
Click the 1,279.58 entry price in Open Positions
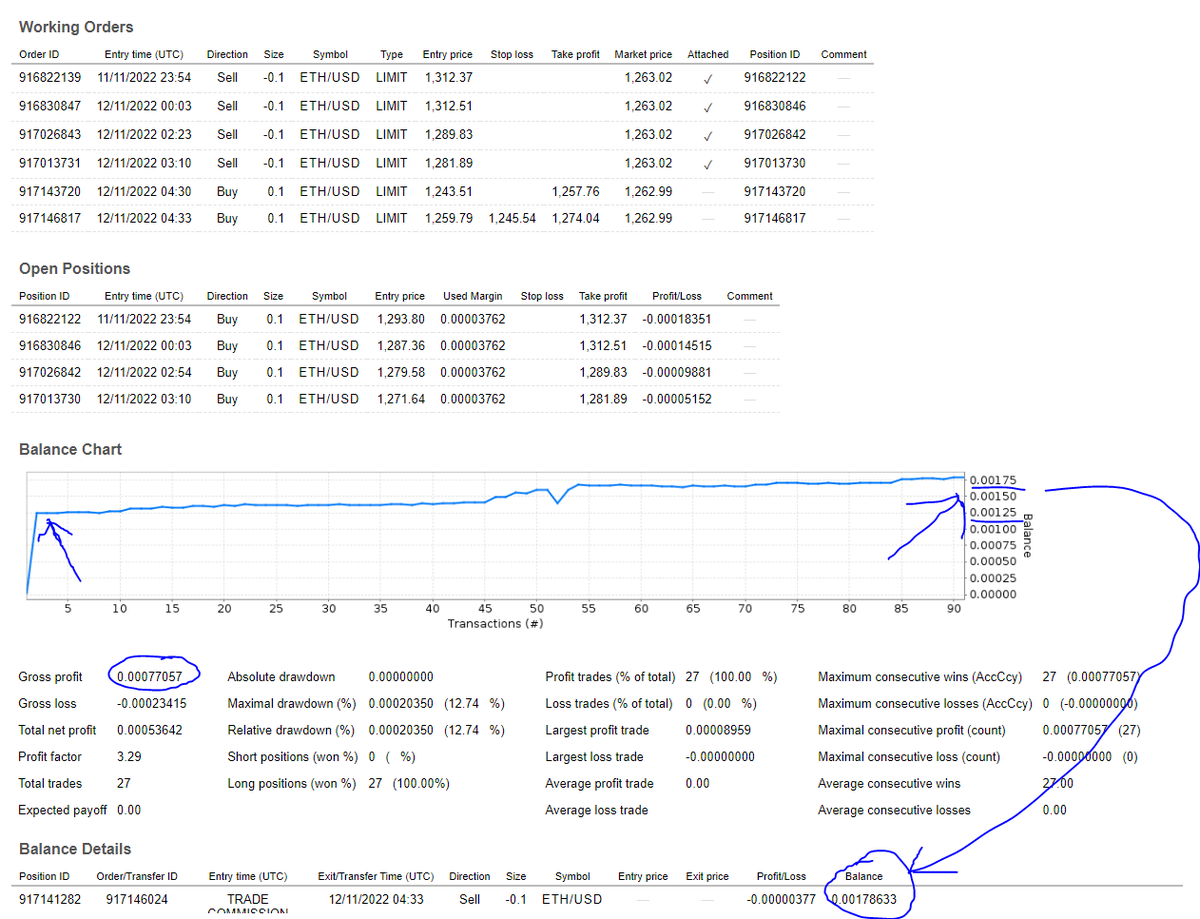click(401, 372)
